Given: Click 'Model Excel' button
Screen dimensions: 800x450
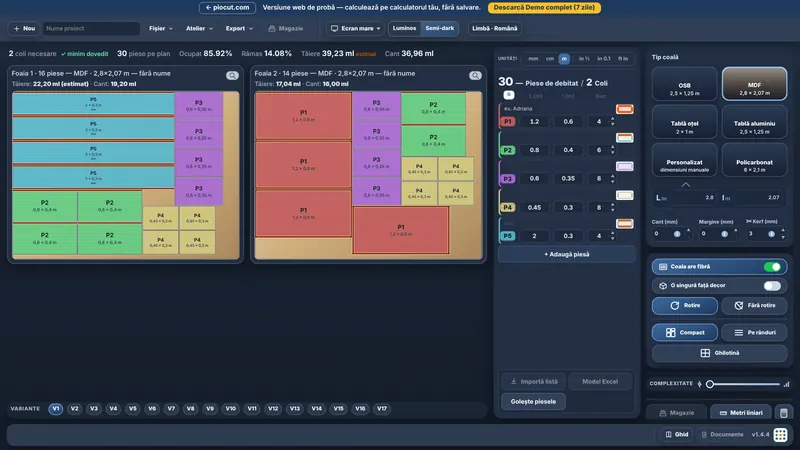Looking at the screenshot, I should [x=600, y=382].
